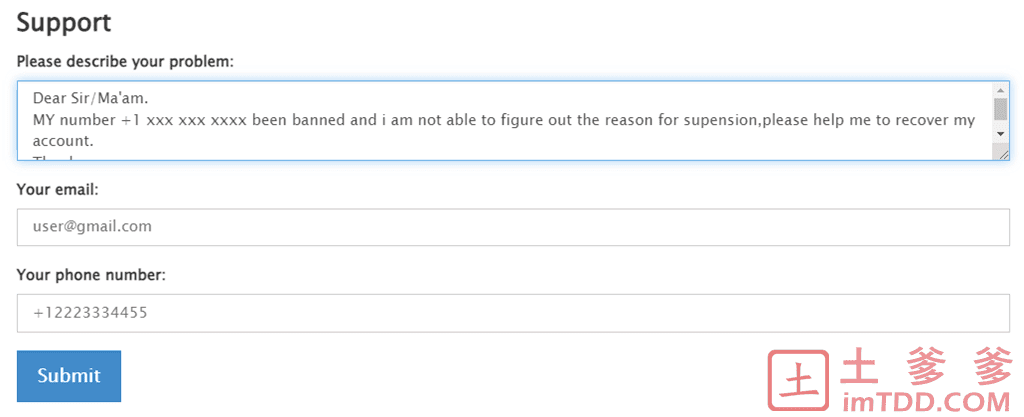Click the 'Please describe your problem:' label
1024x417 pixels.
pyautogui.click(x=125, y=62)
